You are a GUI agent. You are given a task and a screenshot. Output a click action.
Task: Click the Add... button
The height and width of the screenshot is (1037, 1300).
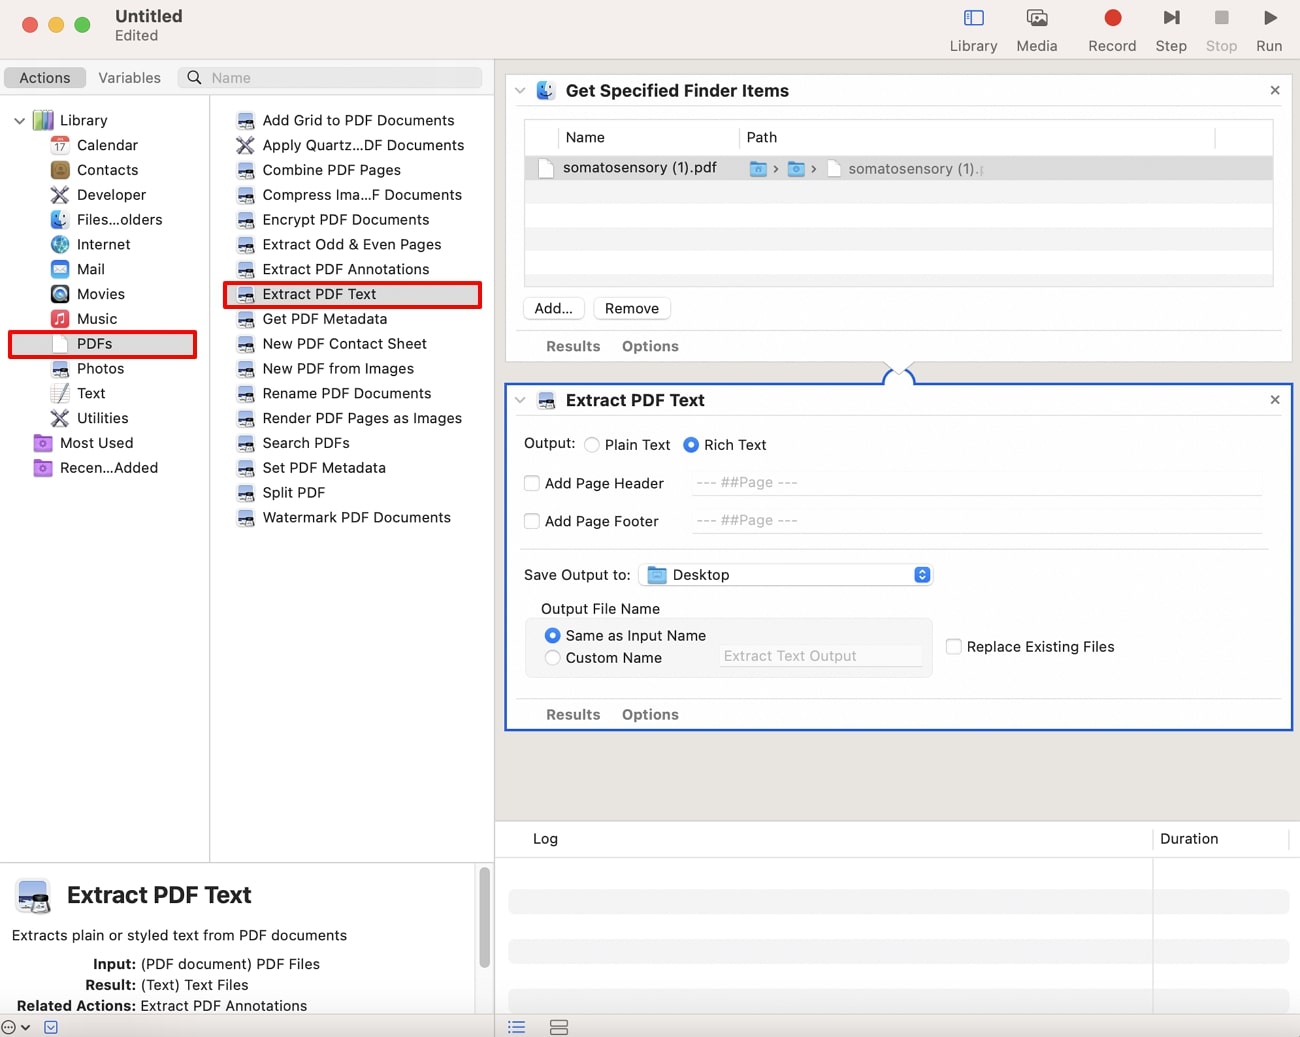(x=553, y=308)
